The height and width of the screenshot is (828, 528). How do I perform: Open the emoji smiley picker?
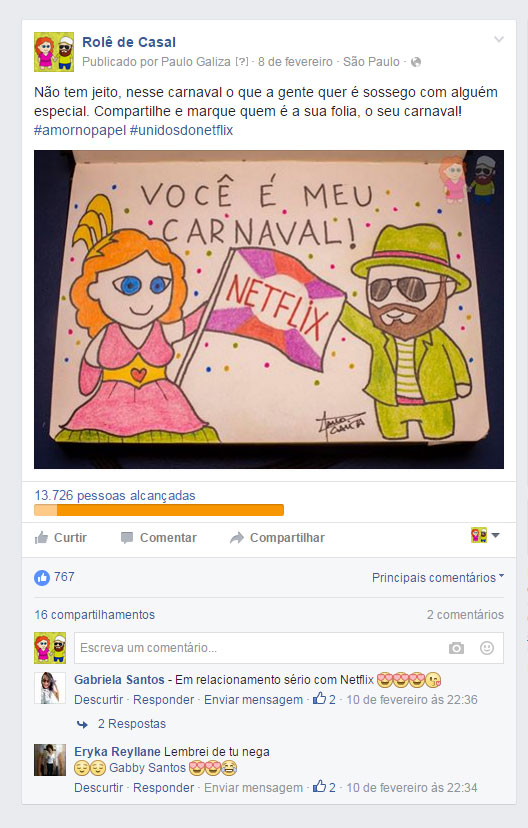click(487, 648)
